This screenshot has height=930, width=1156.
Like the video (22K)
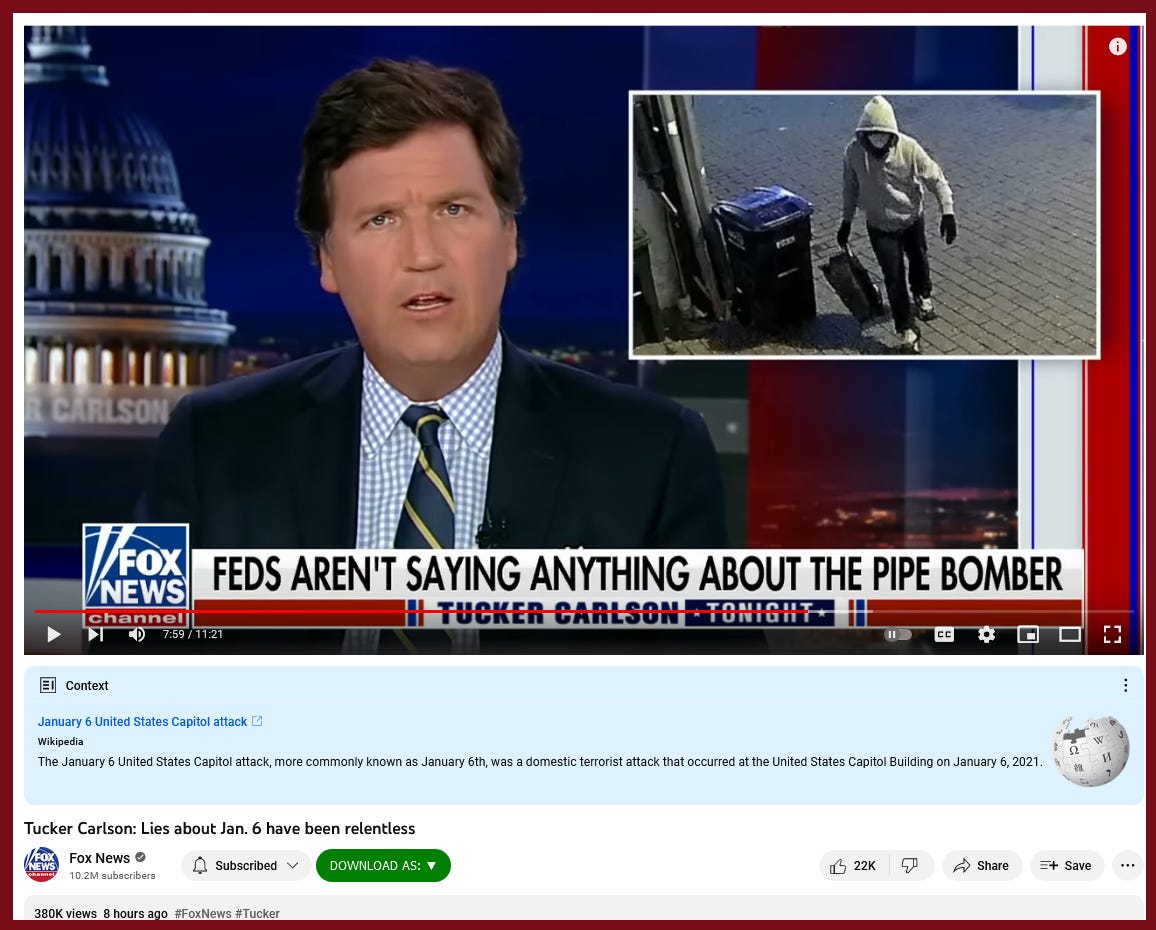[853, 866]
